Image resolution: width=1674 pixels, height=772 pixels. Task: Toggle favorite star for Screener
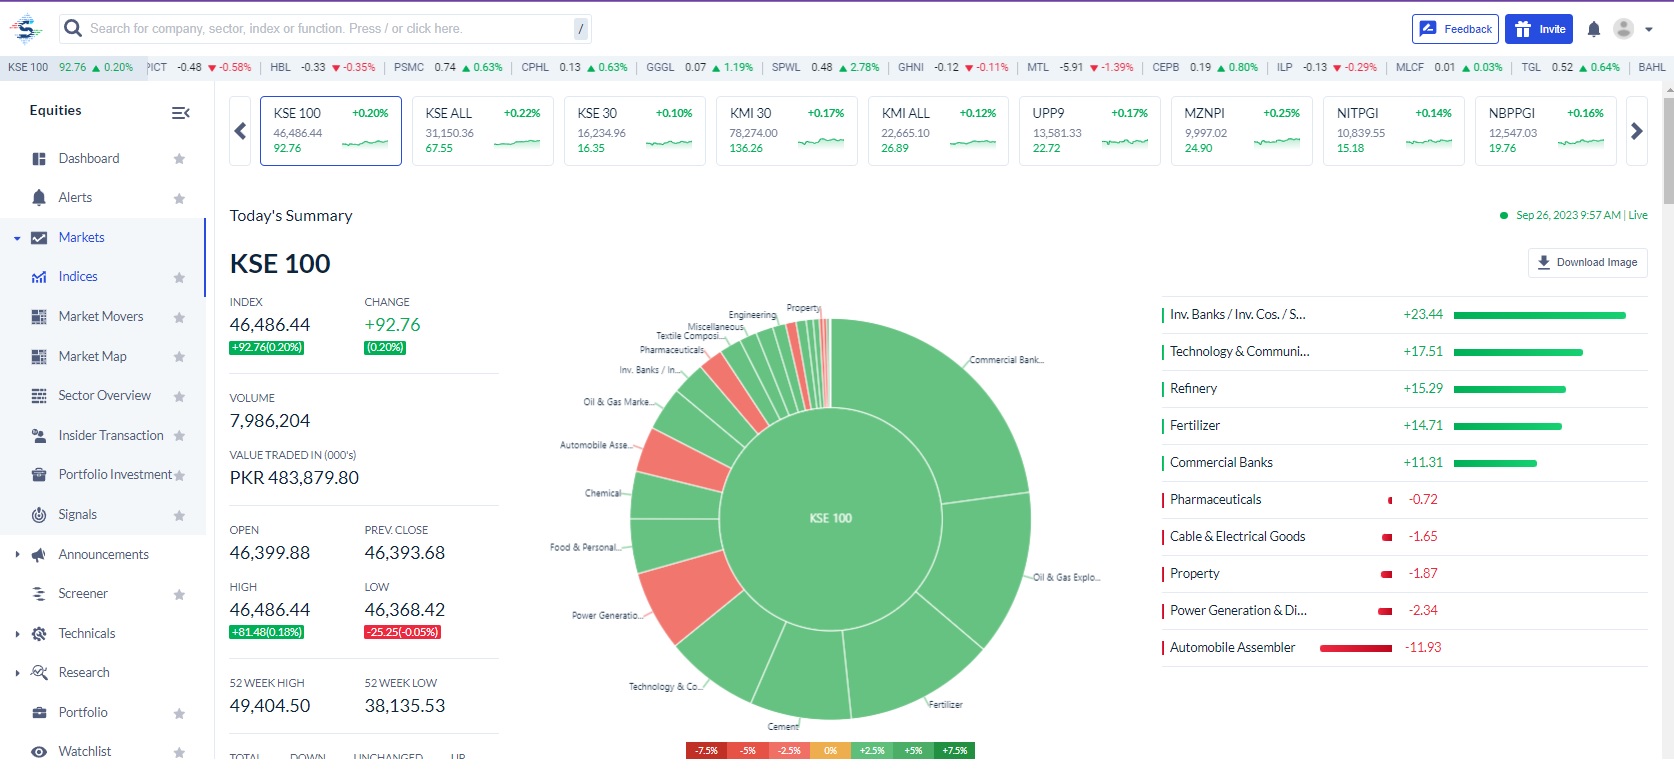click(179, 595)
